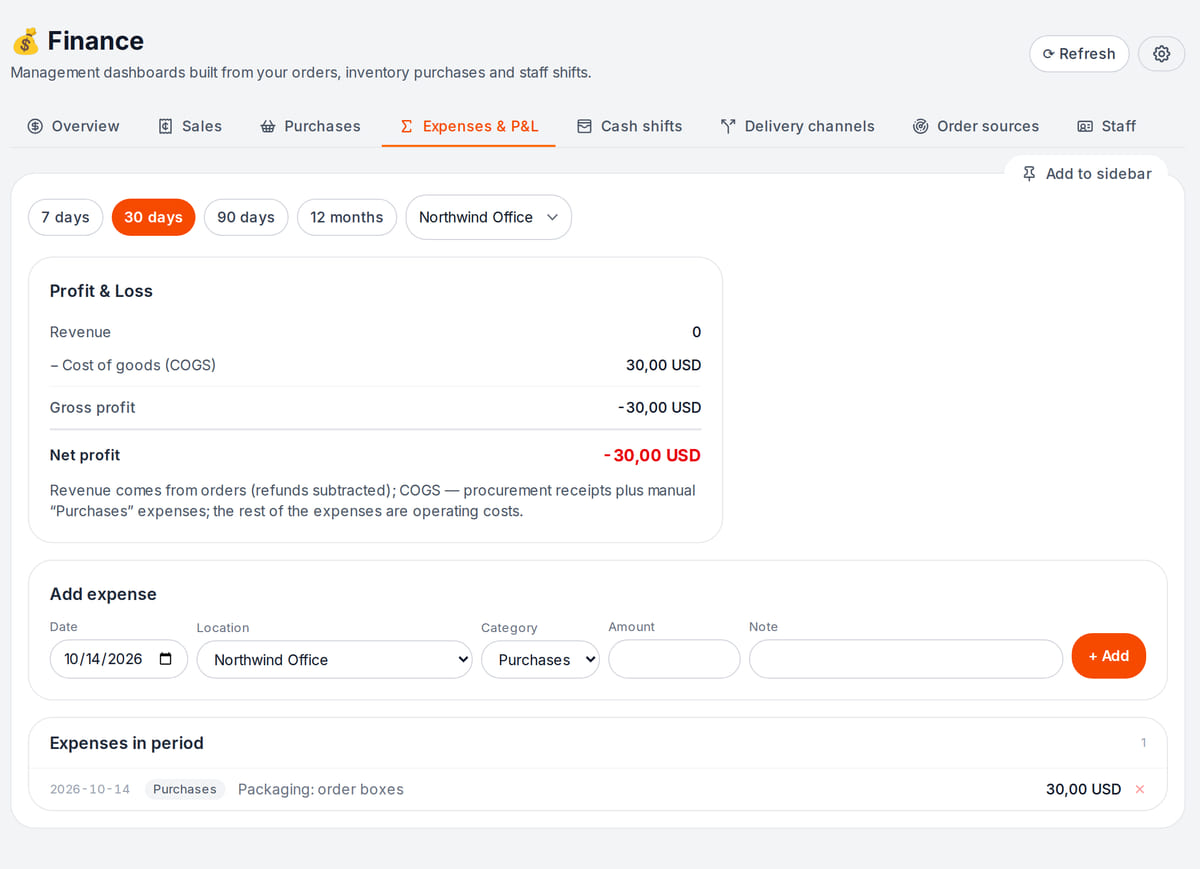Click the red Net profit amount -30,00 USD
Screen dimensions: 1200x869
652,455
